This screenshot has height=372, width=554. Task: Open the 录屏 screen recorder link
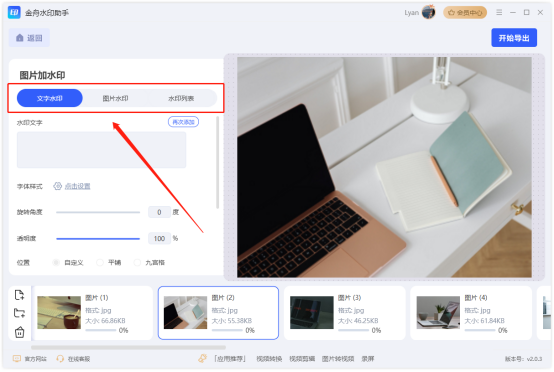[x=368, y=359]
